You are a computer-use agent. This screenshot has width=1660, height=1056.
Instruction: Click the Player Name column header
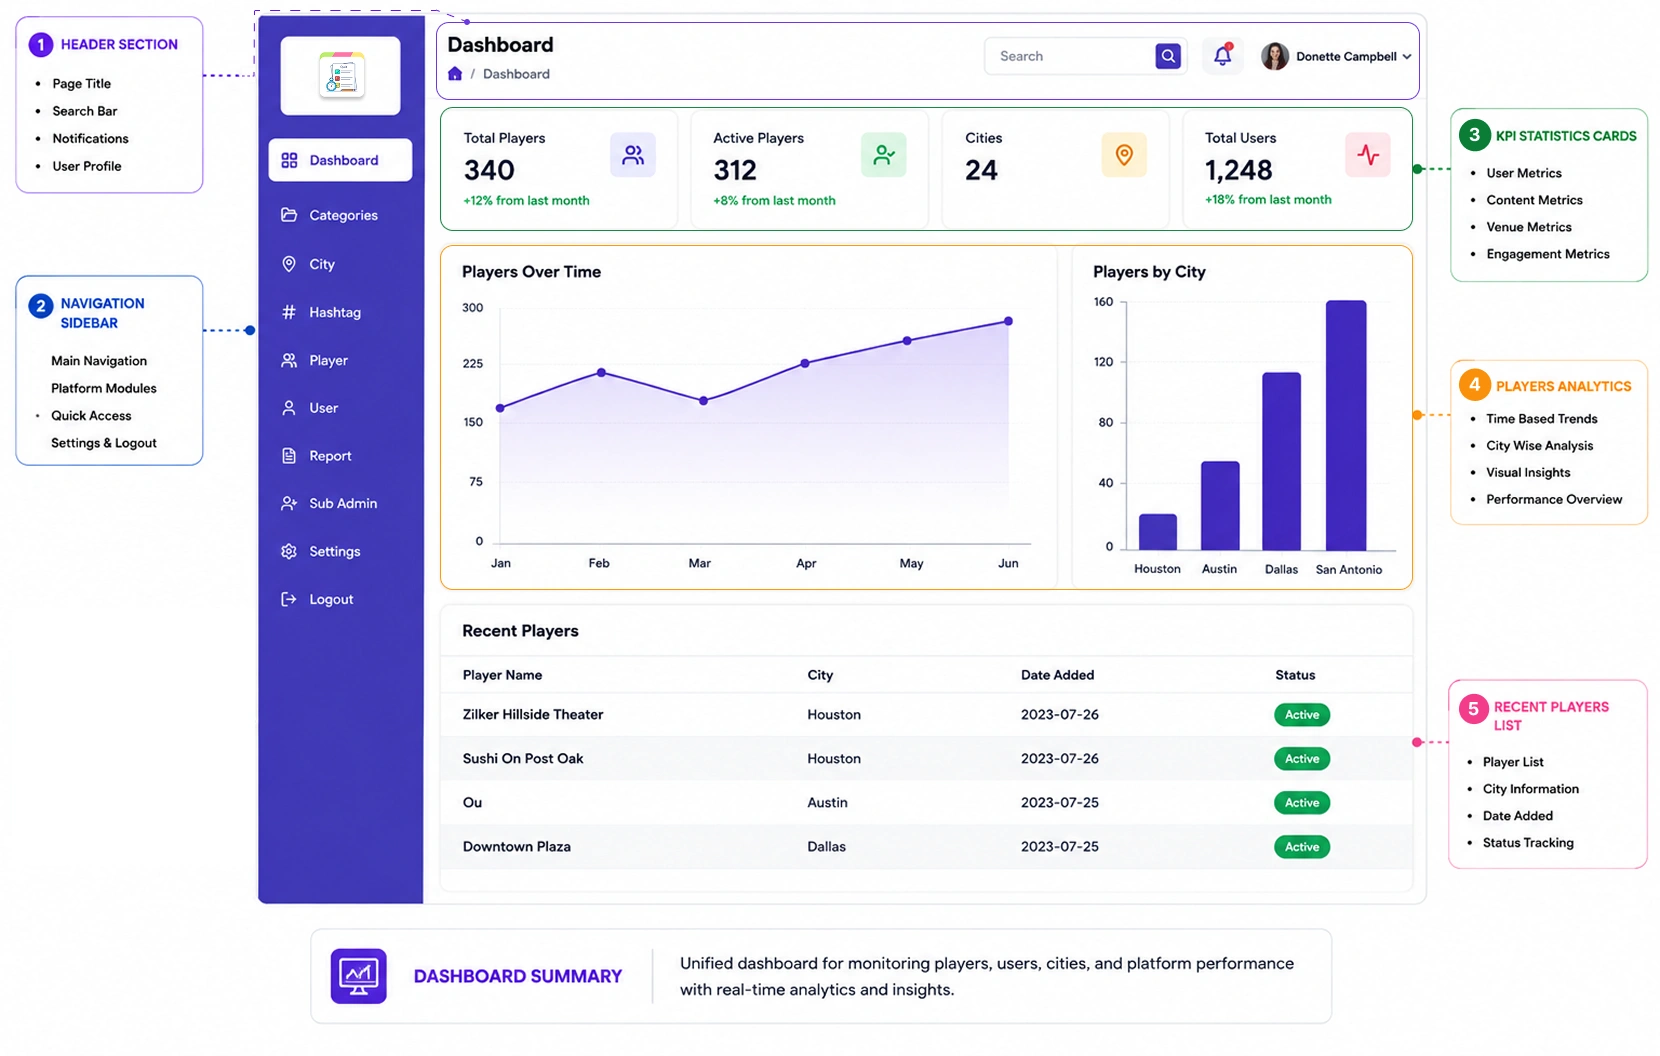click(502, 675)
